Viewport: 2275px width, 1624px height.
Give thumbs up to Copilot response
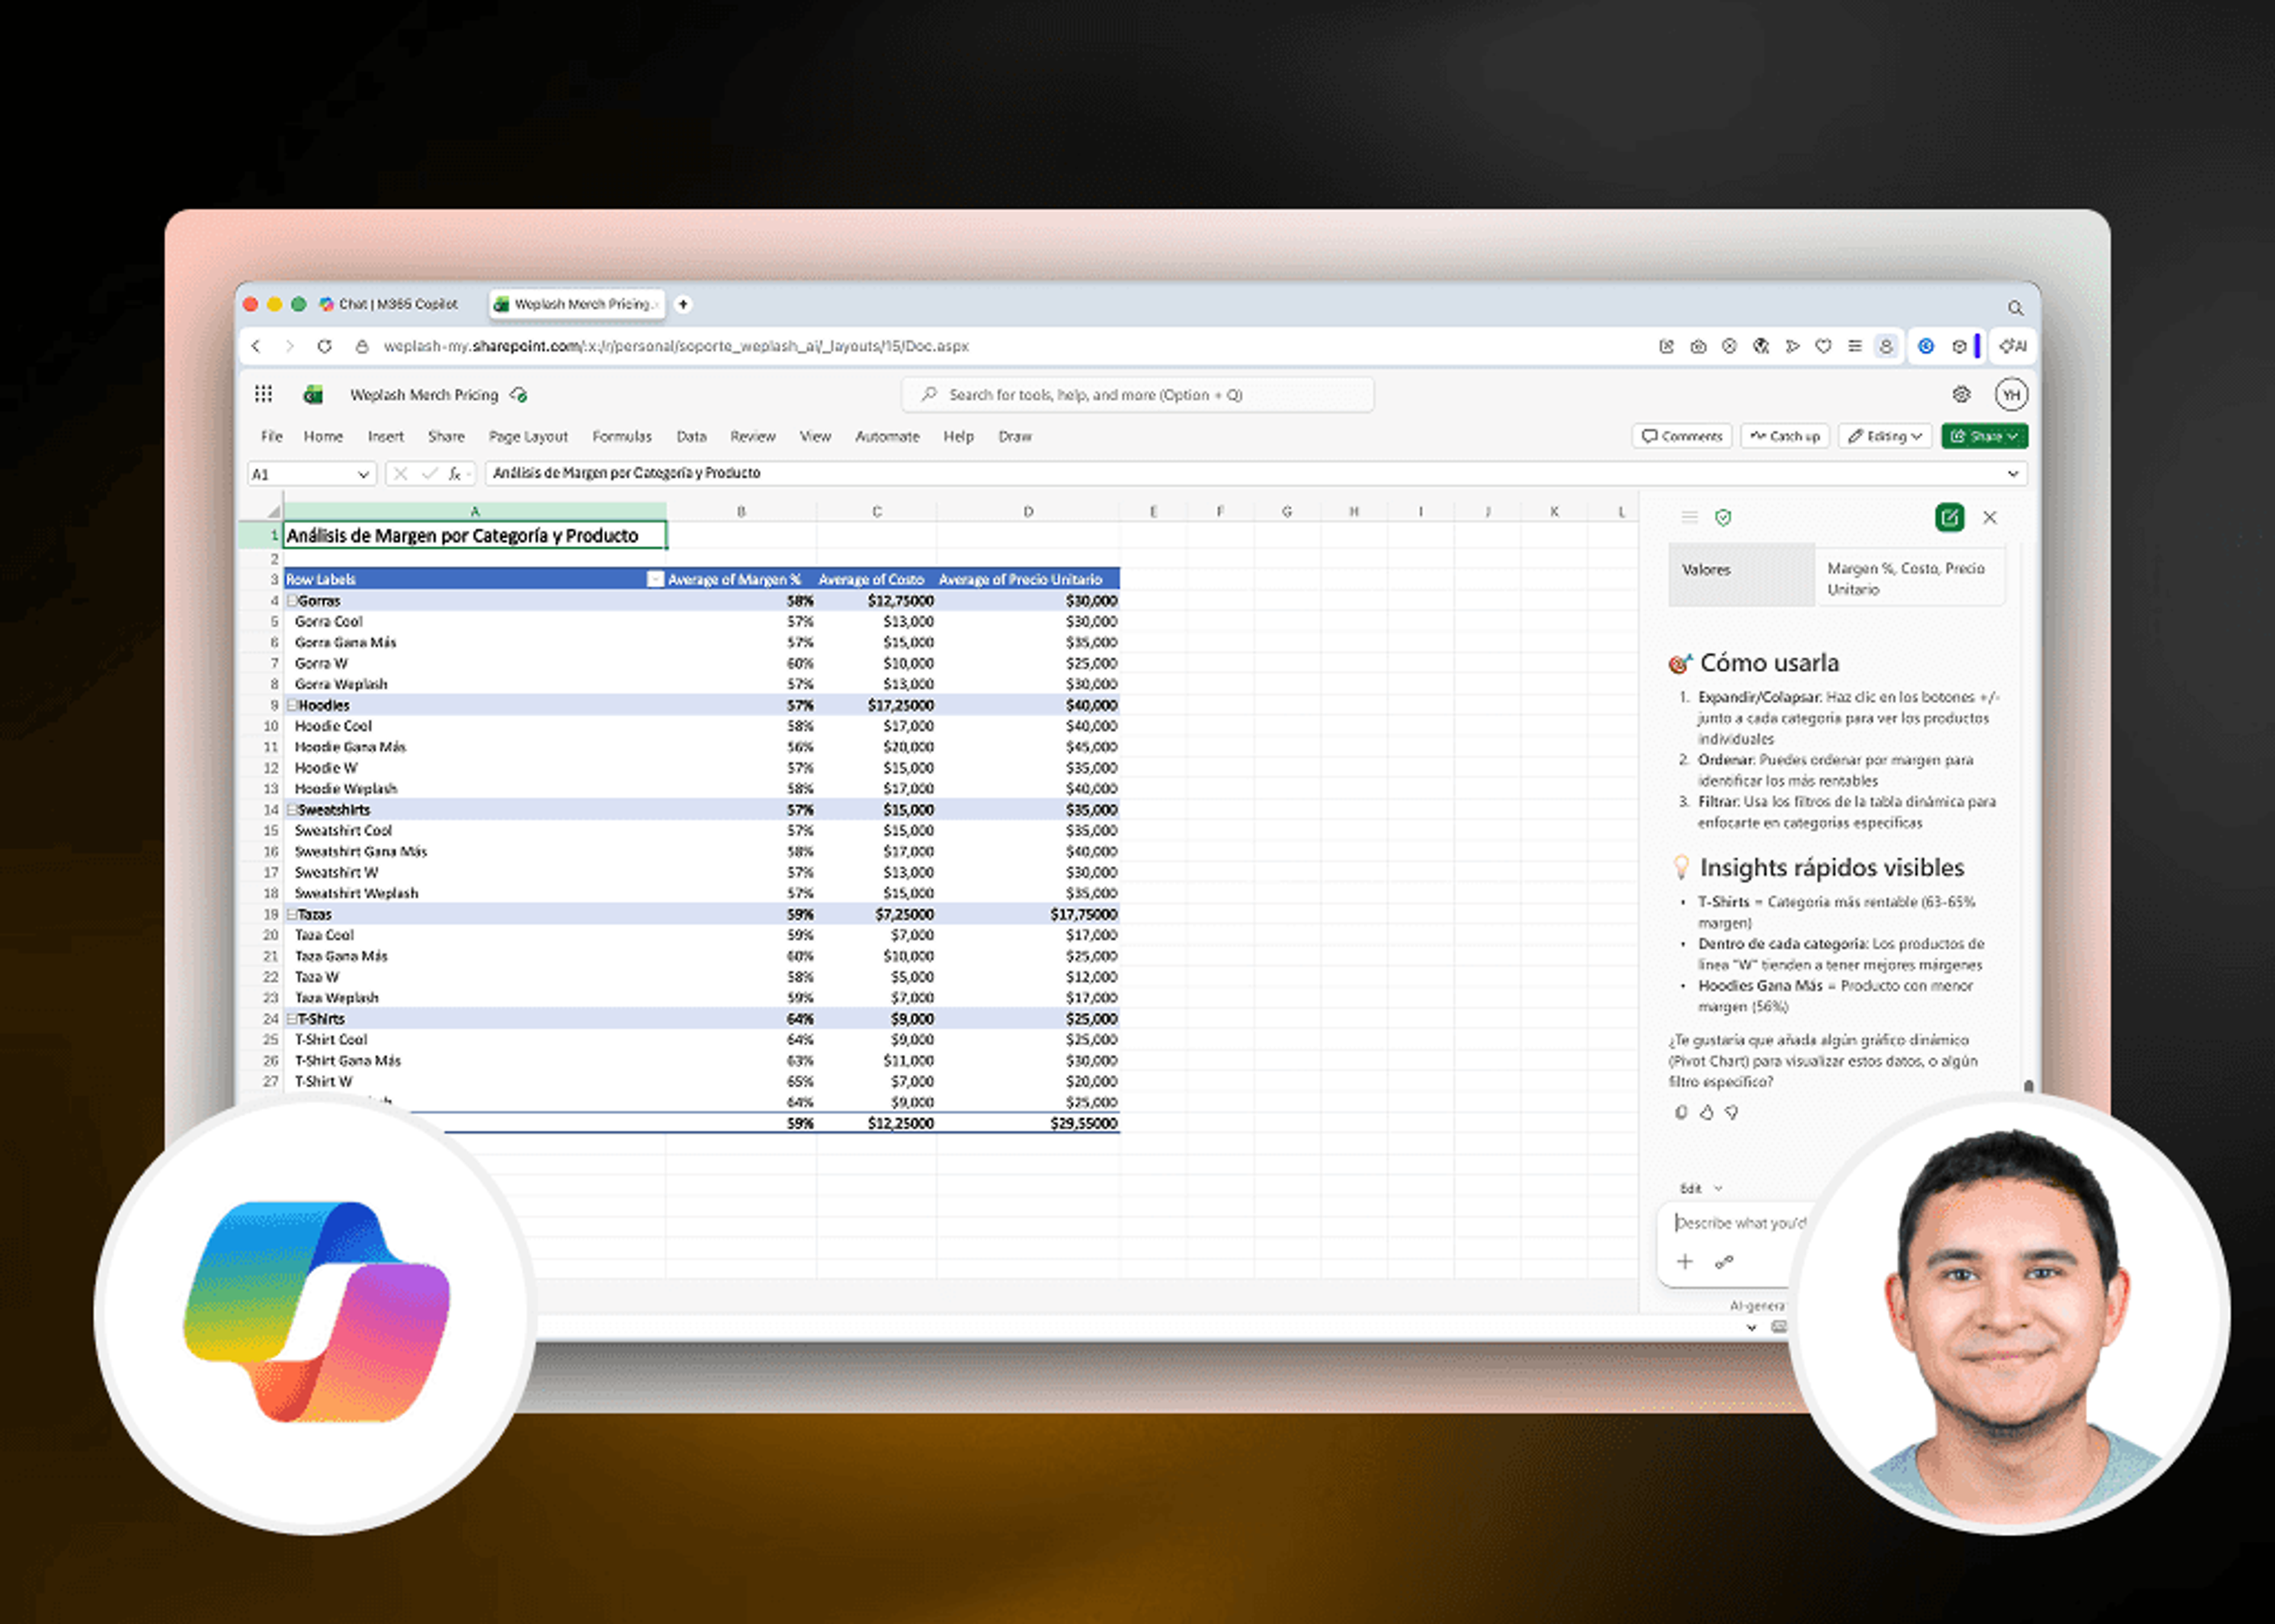click(x=1706, y=1112)
